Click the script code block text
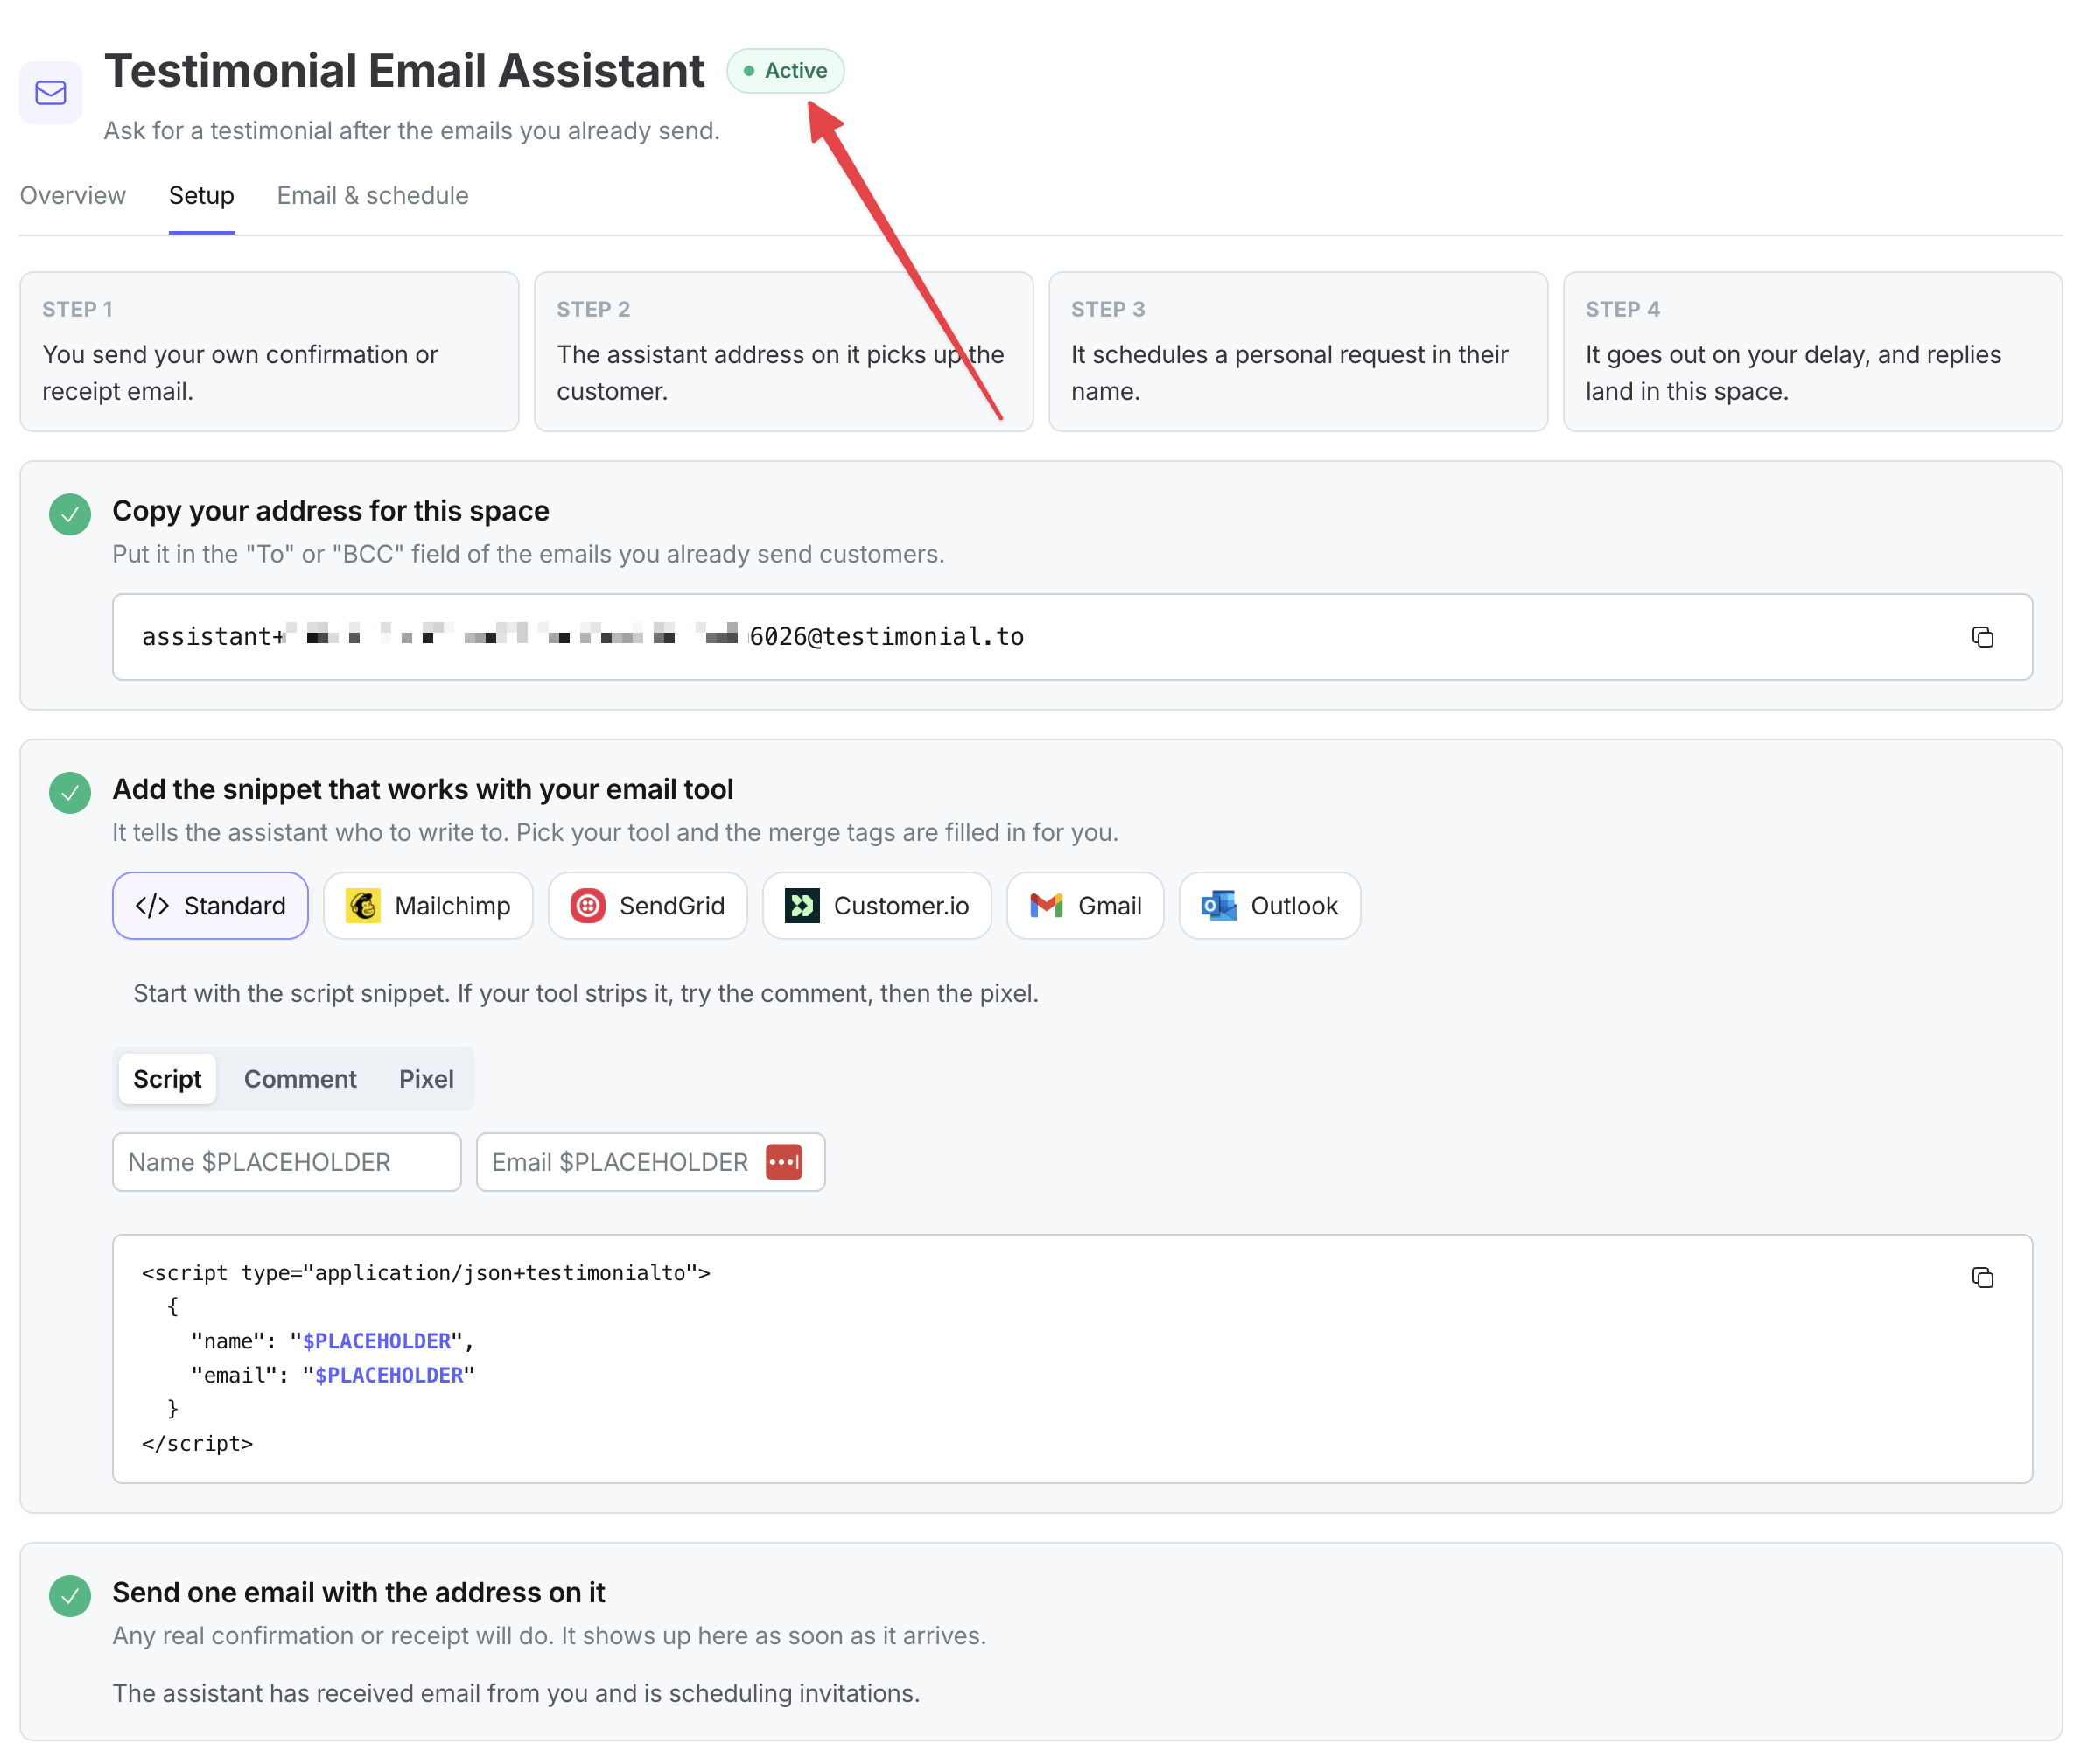The height and width of the screenshot is (1764, 2088). [x=426, y=1358]
